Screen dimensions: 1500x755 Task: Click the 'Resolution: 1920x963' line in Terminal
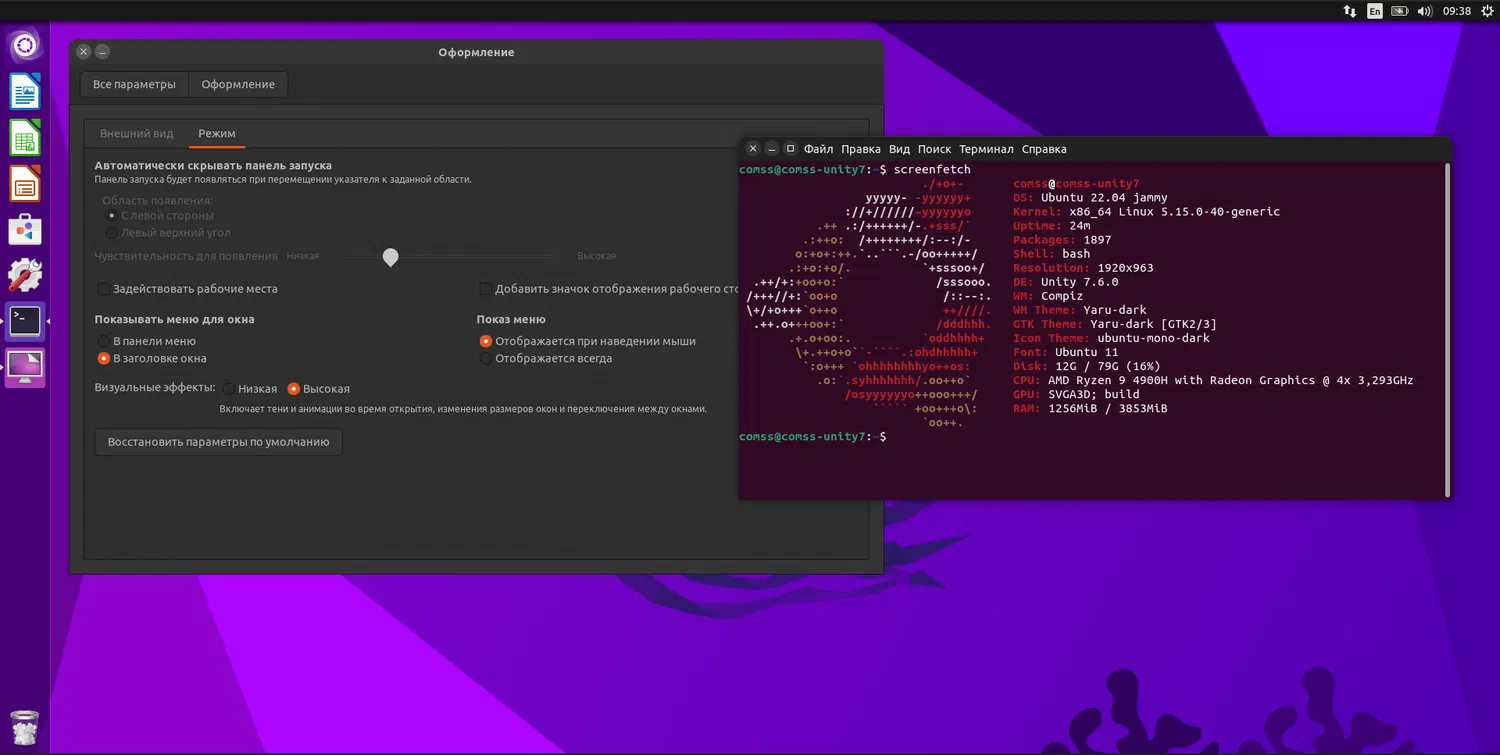[x=1083, y=268]
